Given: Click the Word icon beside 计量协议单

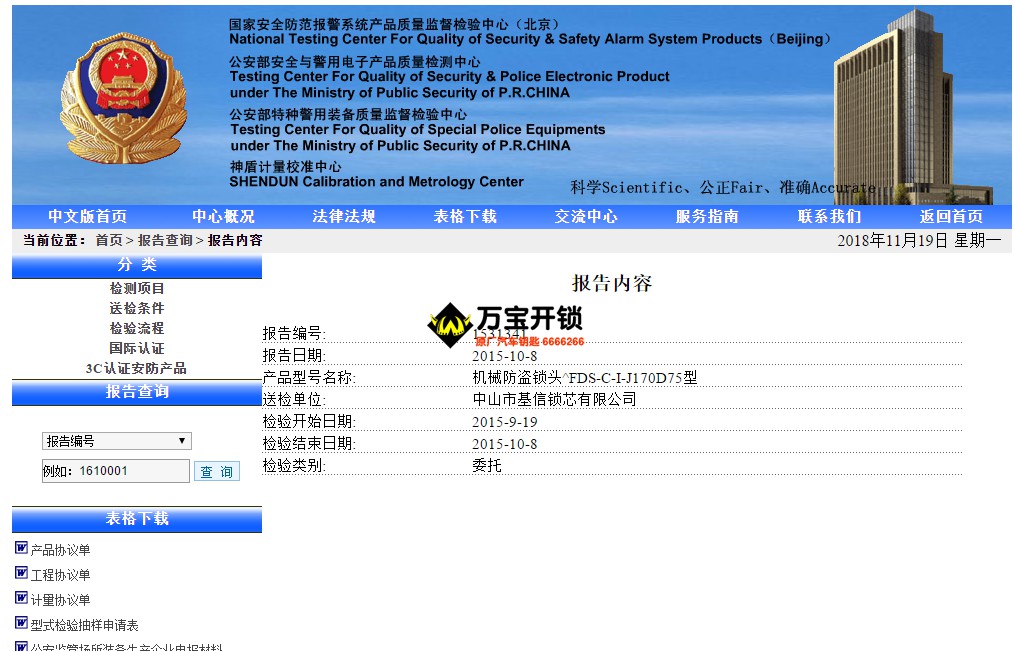Looking at the screenshot, I should click(x=21, y=598).
